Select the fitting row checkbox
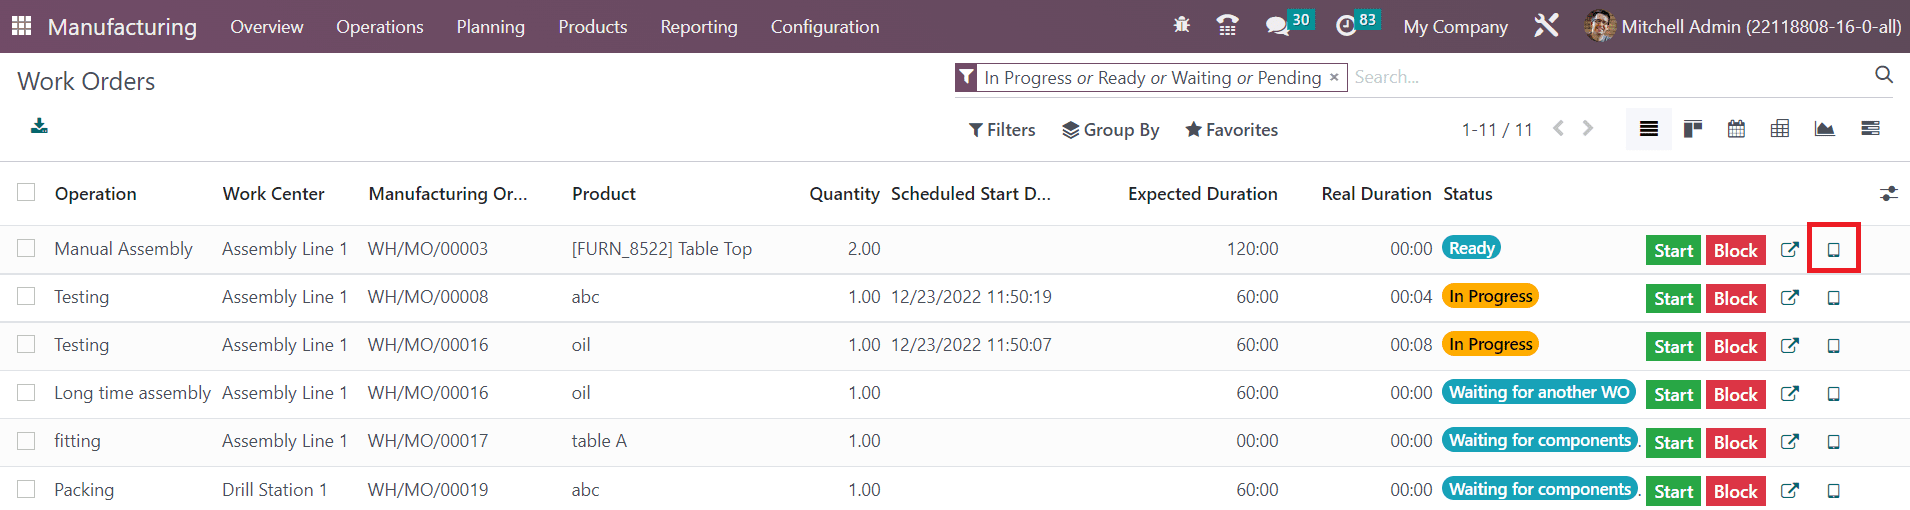The width and height of the screenshot is (1910, 510). coord(26,441)
